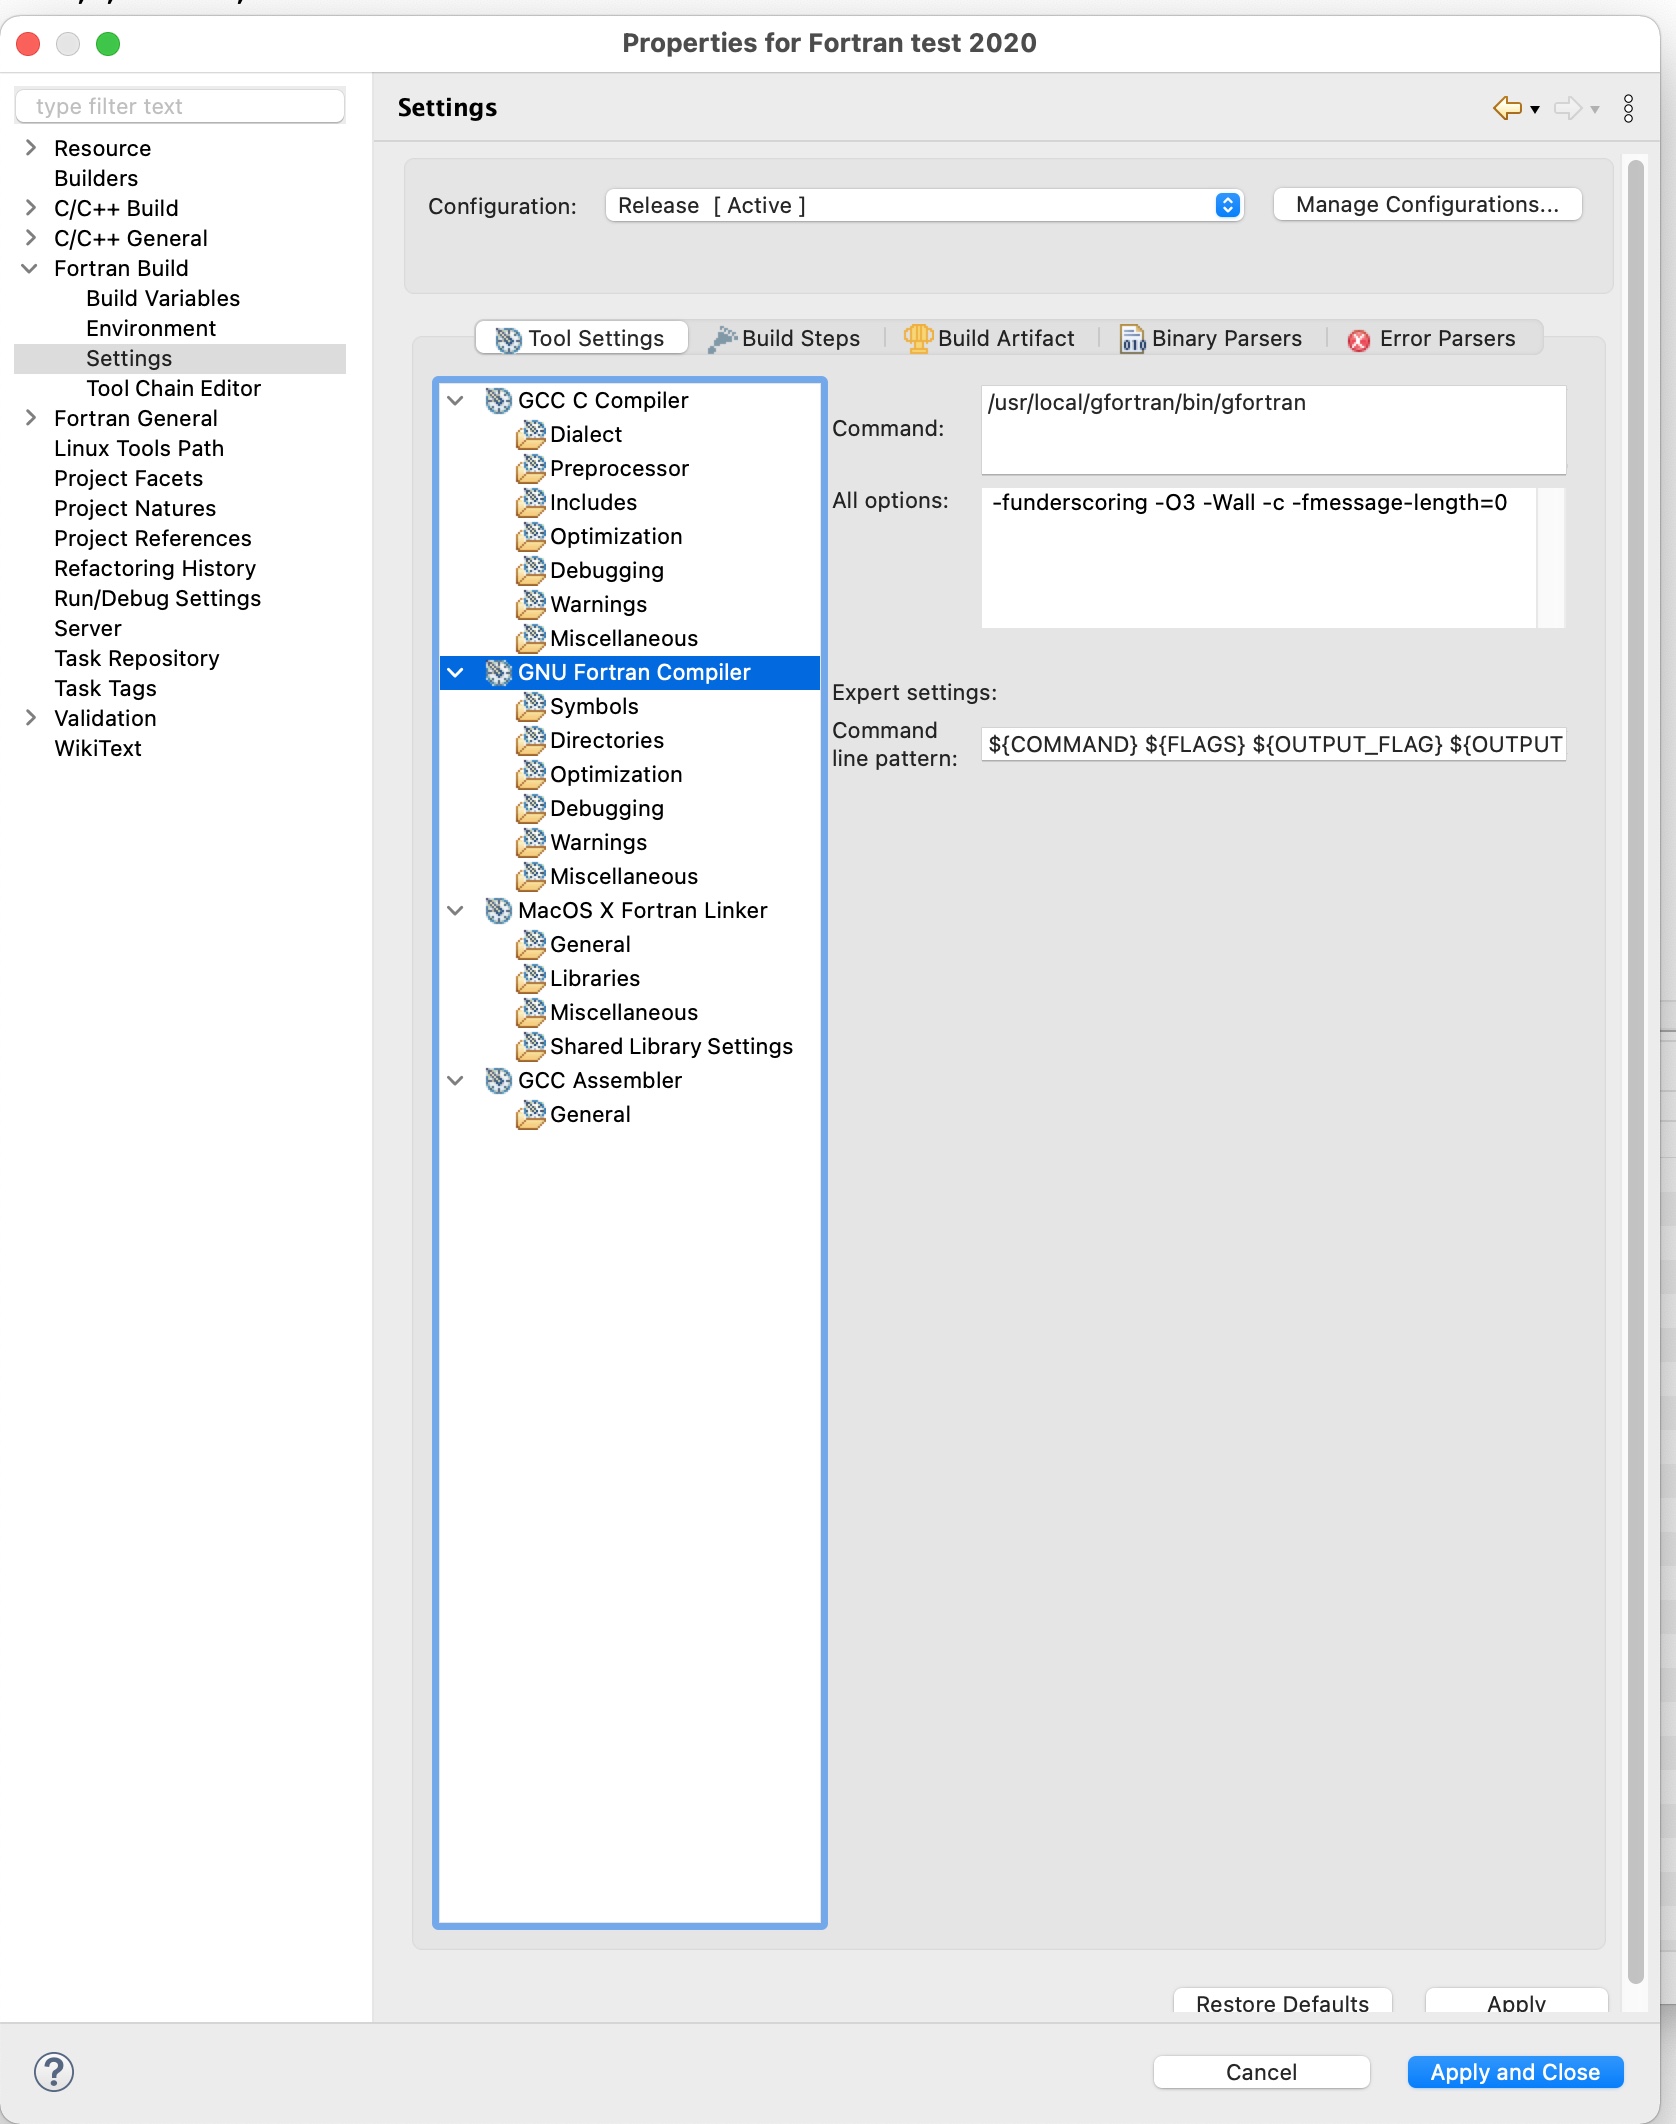Click the Error Parsers red icon
The width and height of the screenshot is (1676, 2124).
[x=1358, y=340]
